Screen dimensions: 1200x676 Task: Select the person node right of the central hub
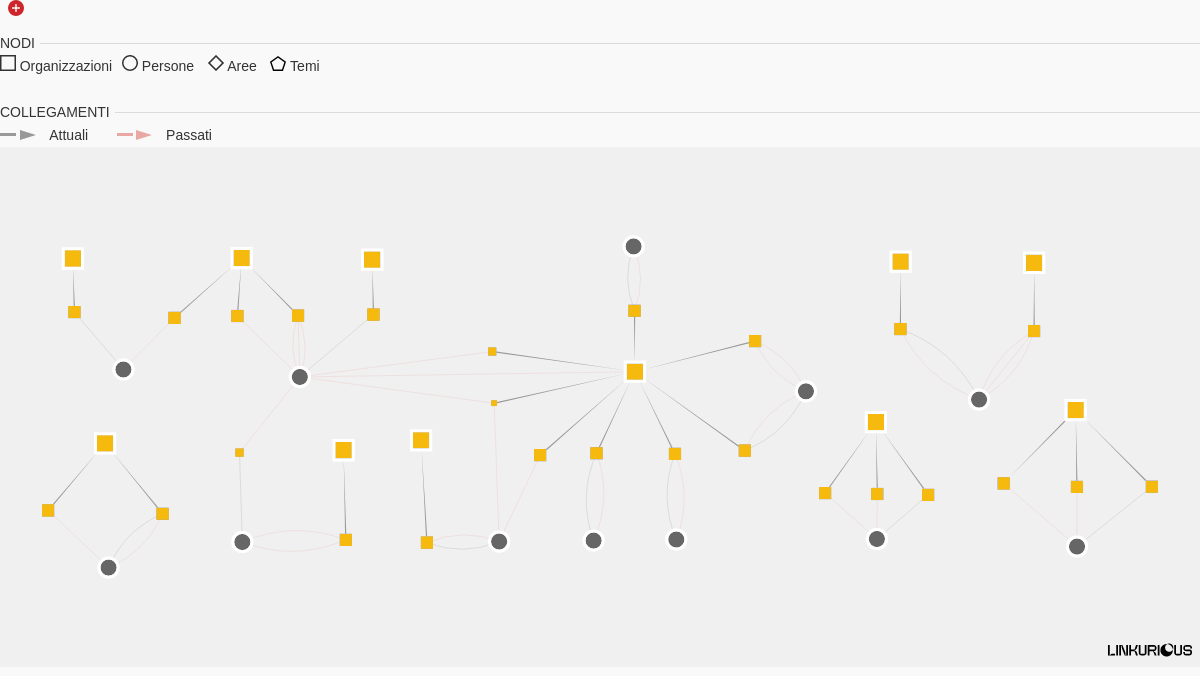click(x=806, y=391)
